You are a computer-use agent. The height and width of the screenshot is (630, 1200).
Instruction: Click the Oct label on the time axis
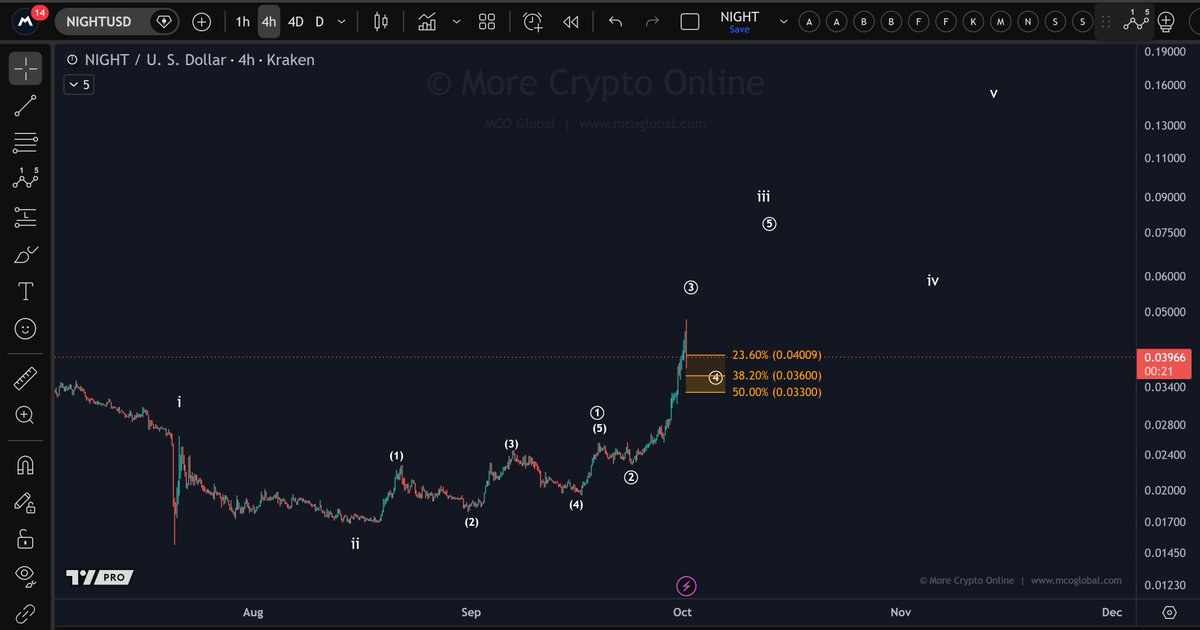tap(683, 612)
